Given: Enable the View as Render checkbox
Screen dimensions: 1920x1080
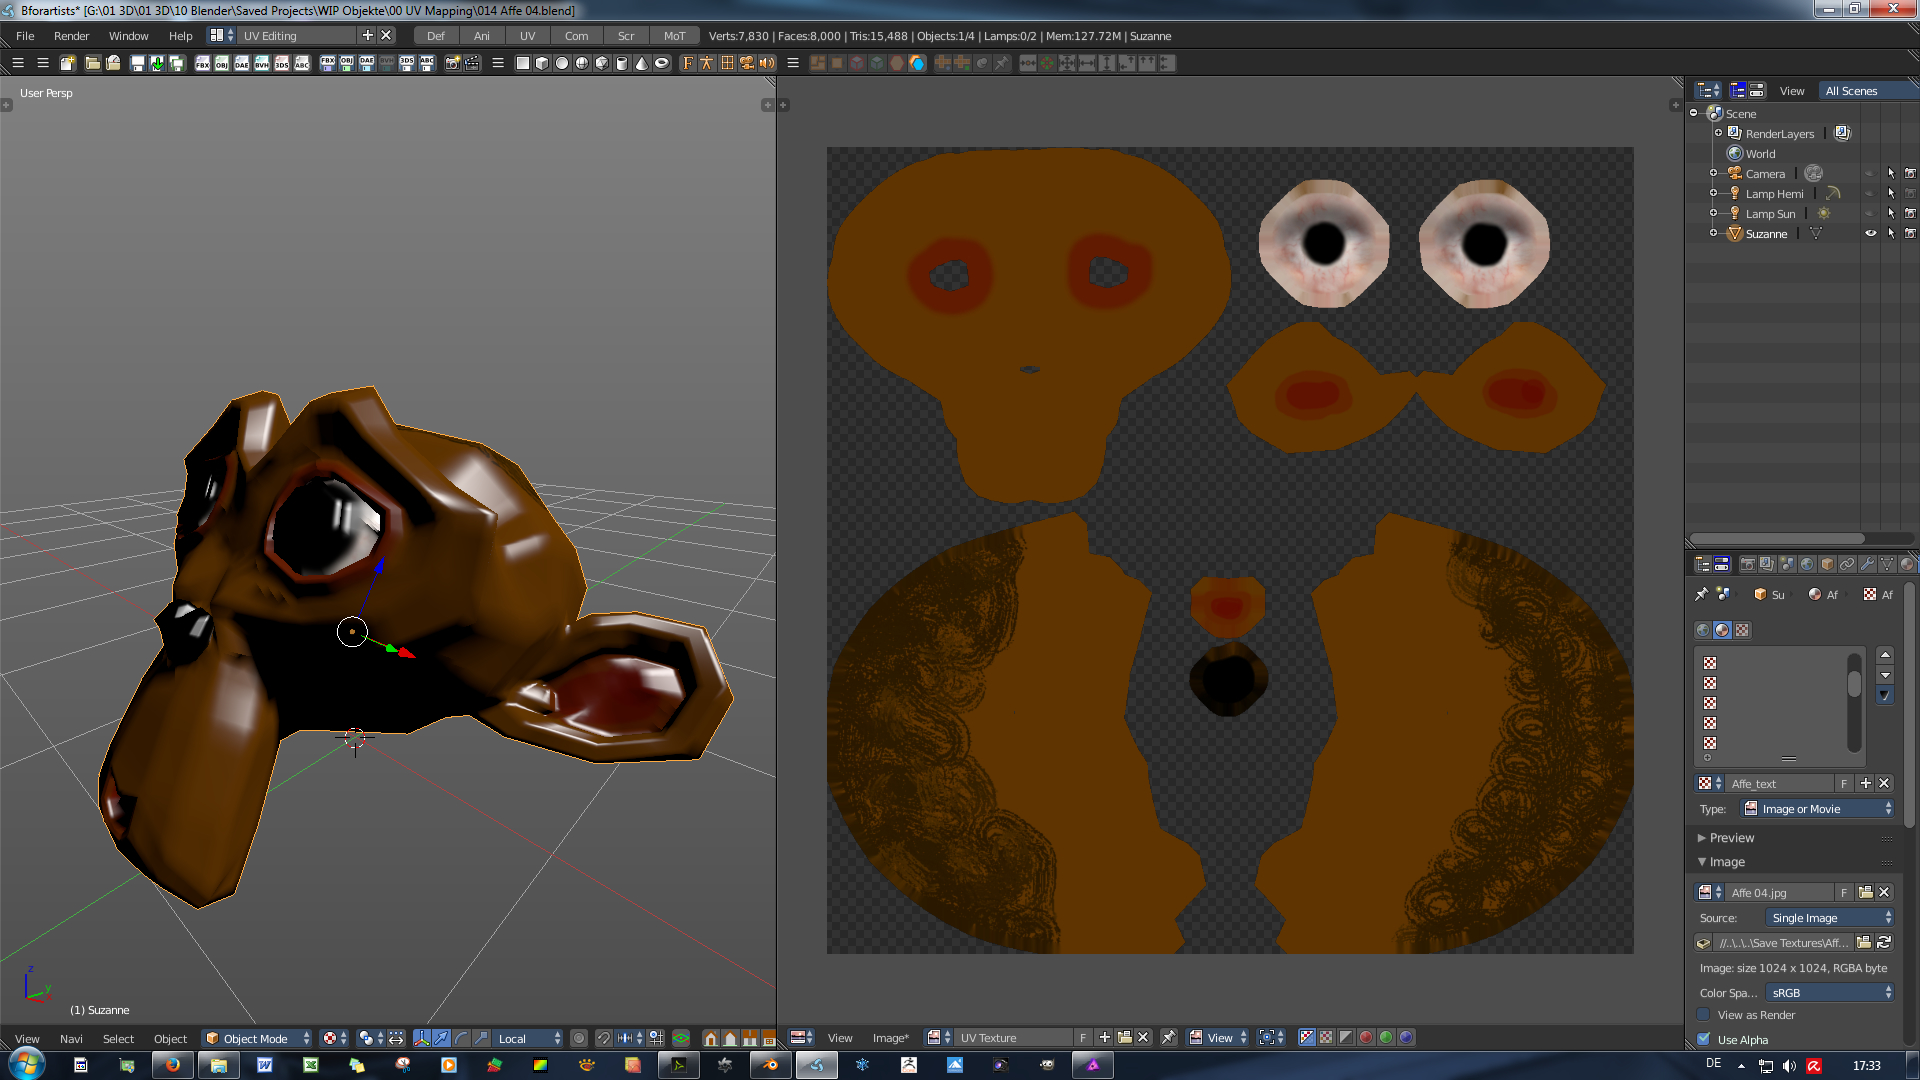Looking at the screenshot, I should click(x=1704, y=1015).
